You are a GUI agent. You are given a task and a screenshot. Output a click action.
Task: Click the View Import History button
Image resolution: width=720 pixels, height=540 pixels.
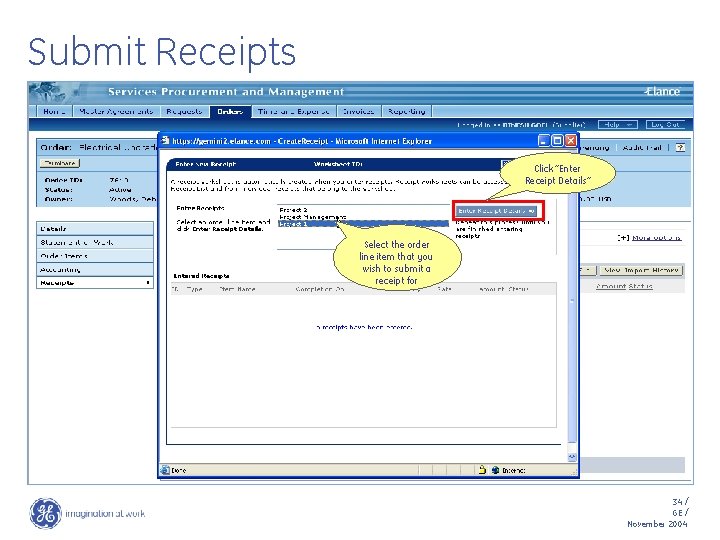click(641, 270)
